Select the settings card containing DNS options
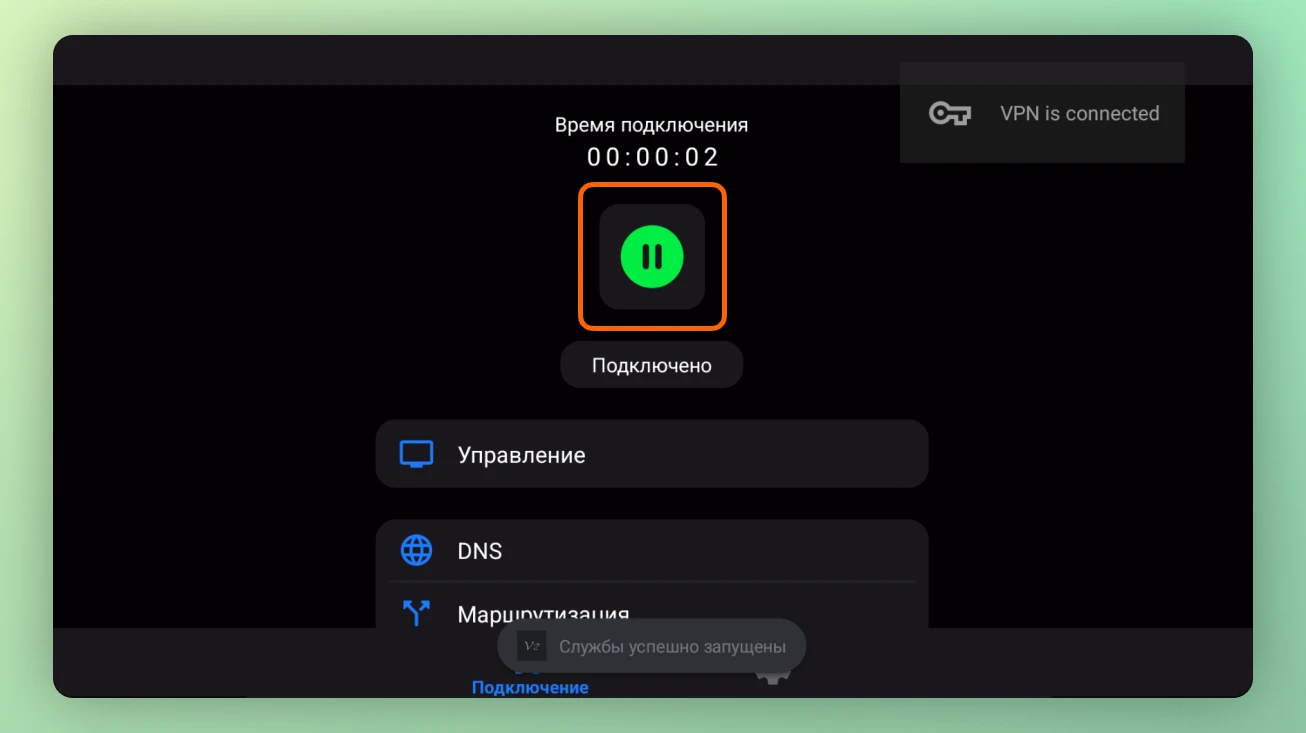Image resolution: width=1306 pixels, height=733 pixels. tap(652, 580)
